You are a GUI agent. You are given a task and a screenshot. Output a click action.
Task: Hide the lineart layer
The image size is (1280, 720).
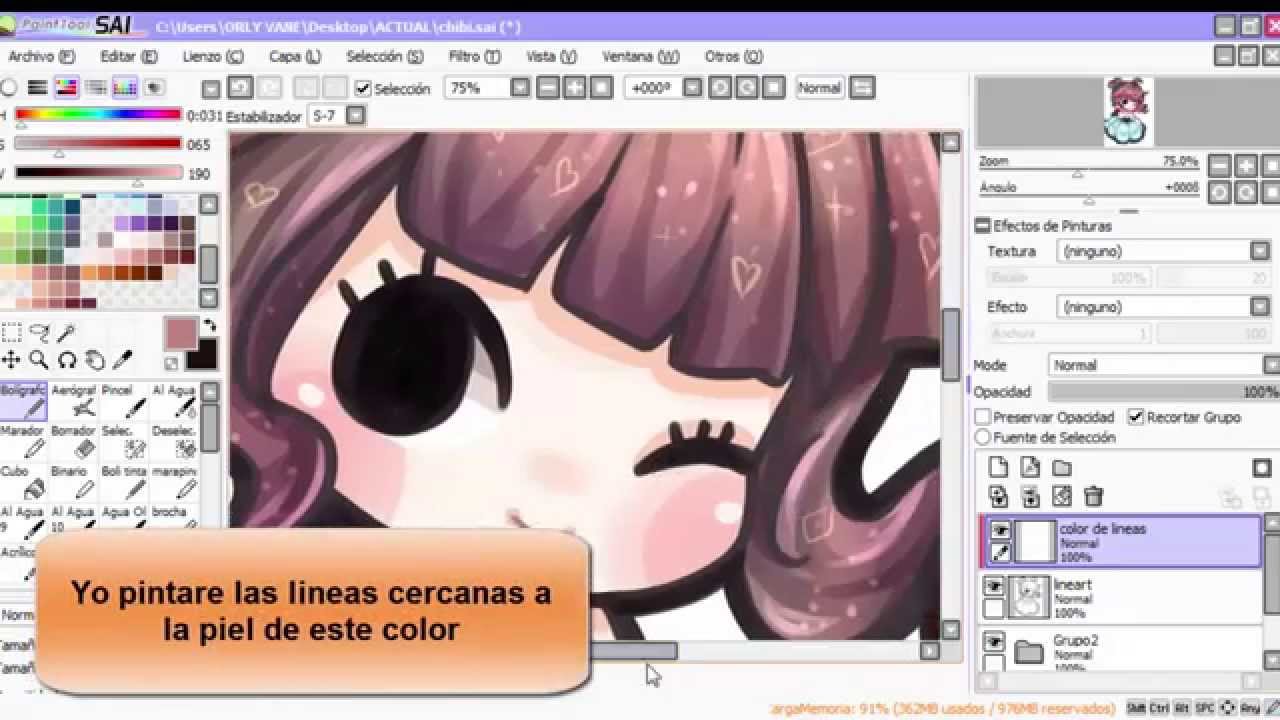(993, 586)
